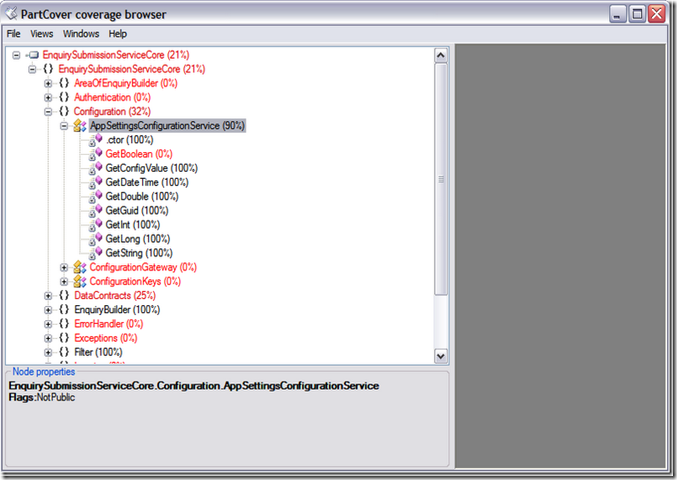677x480 pixels.
Task: Click the method icon beside GetDateTime
Action: (x=96, y=183)
